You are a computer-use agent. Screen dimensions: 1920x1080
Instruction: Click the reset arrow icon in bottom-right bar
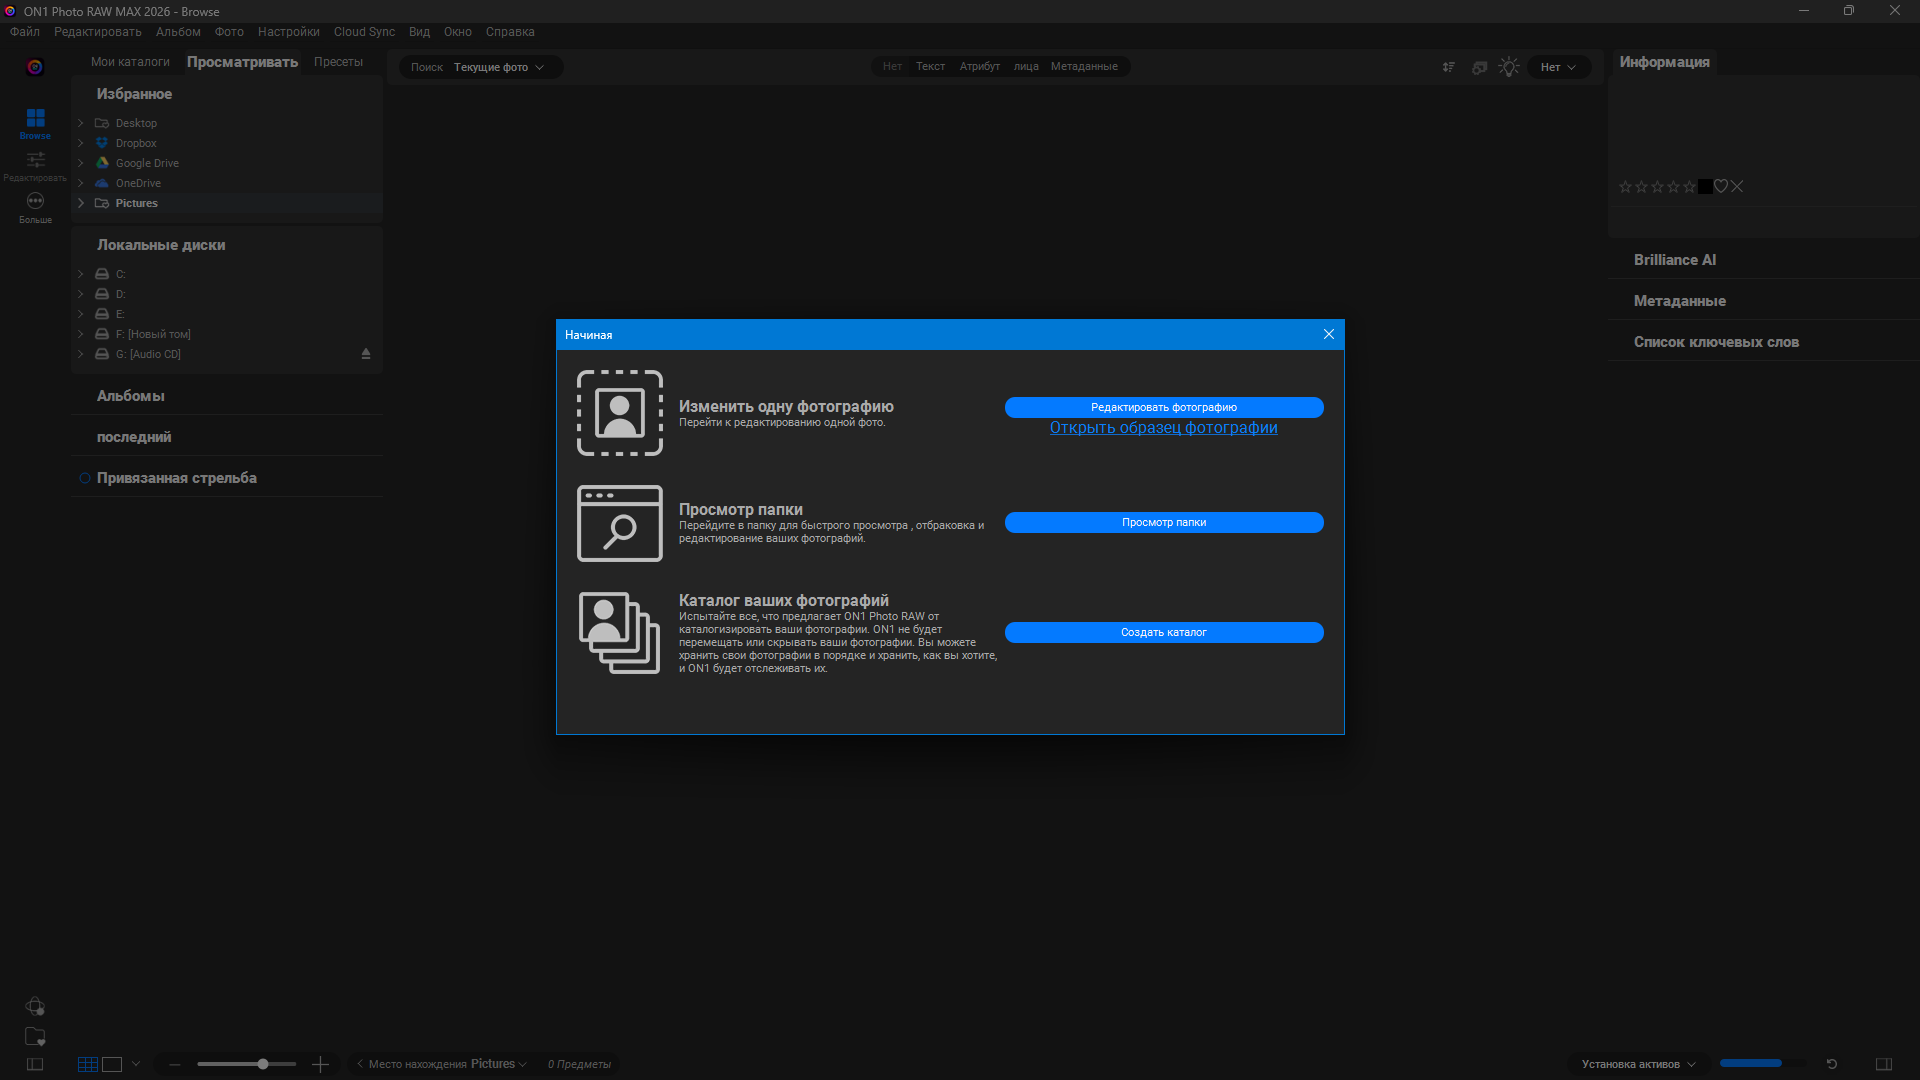(1832, 1064)
